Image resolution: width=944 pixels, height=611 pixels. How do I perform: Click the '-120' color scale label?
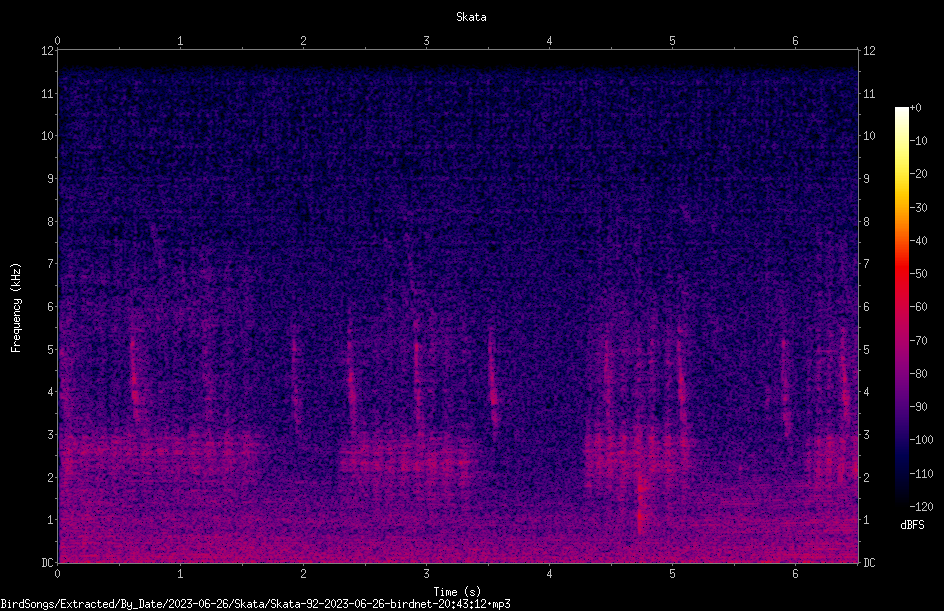(x=921, y=507)
